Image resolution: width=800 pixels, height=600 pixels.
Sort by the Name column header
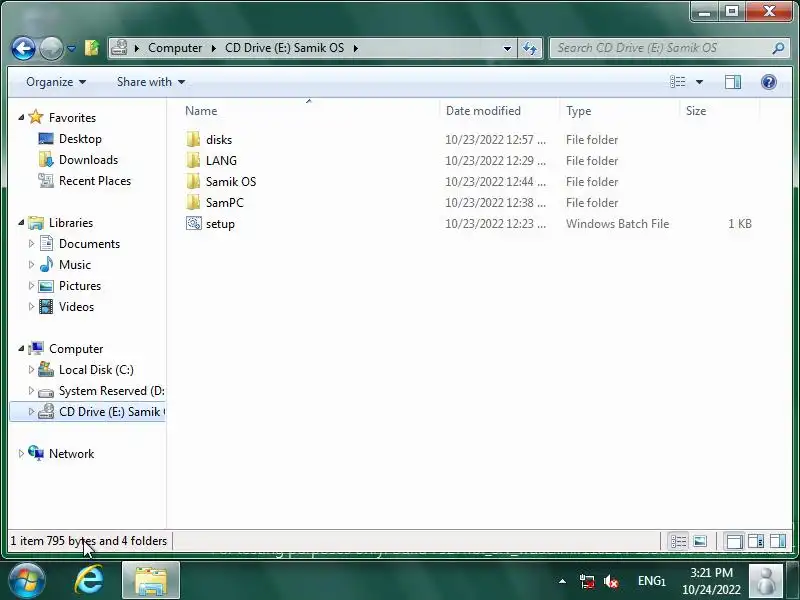[309, 111]
